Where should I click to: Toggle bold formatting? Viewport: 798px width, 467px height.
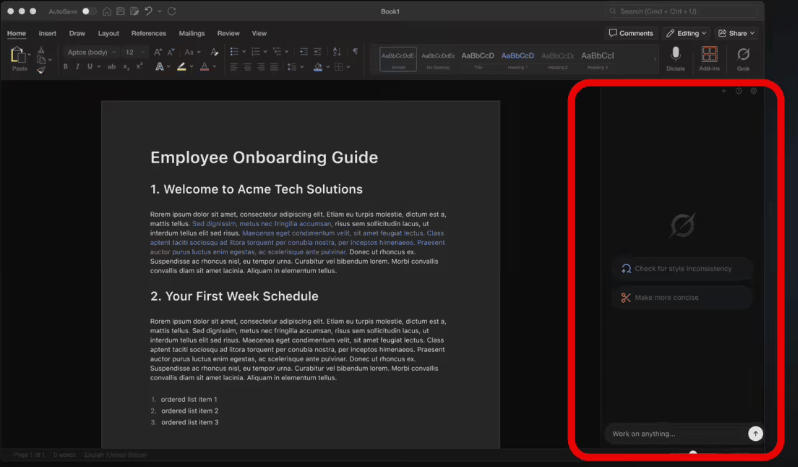point(65,67)
